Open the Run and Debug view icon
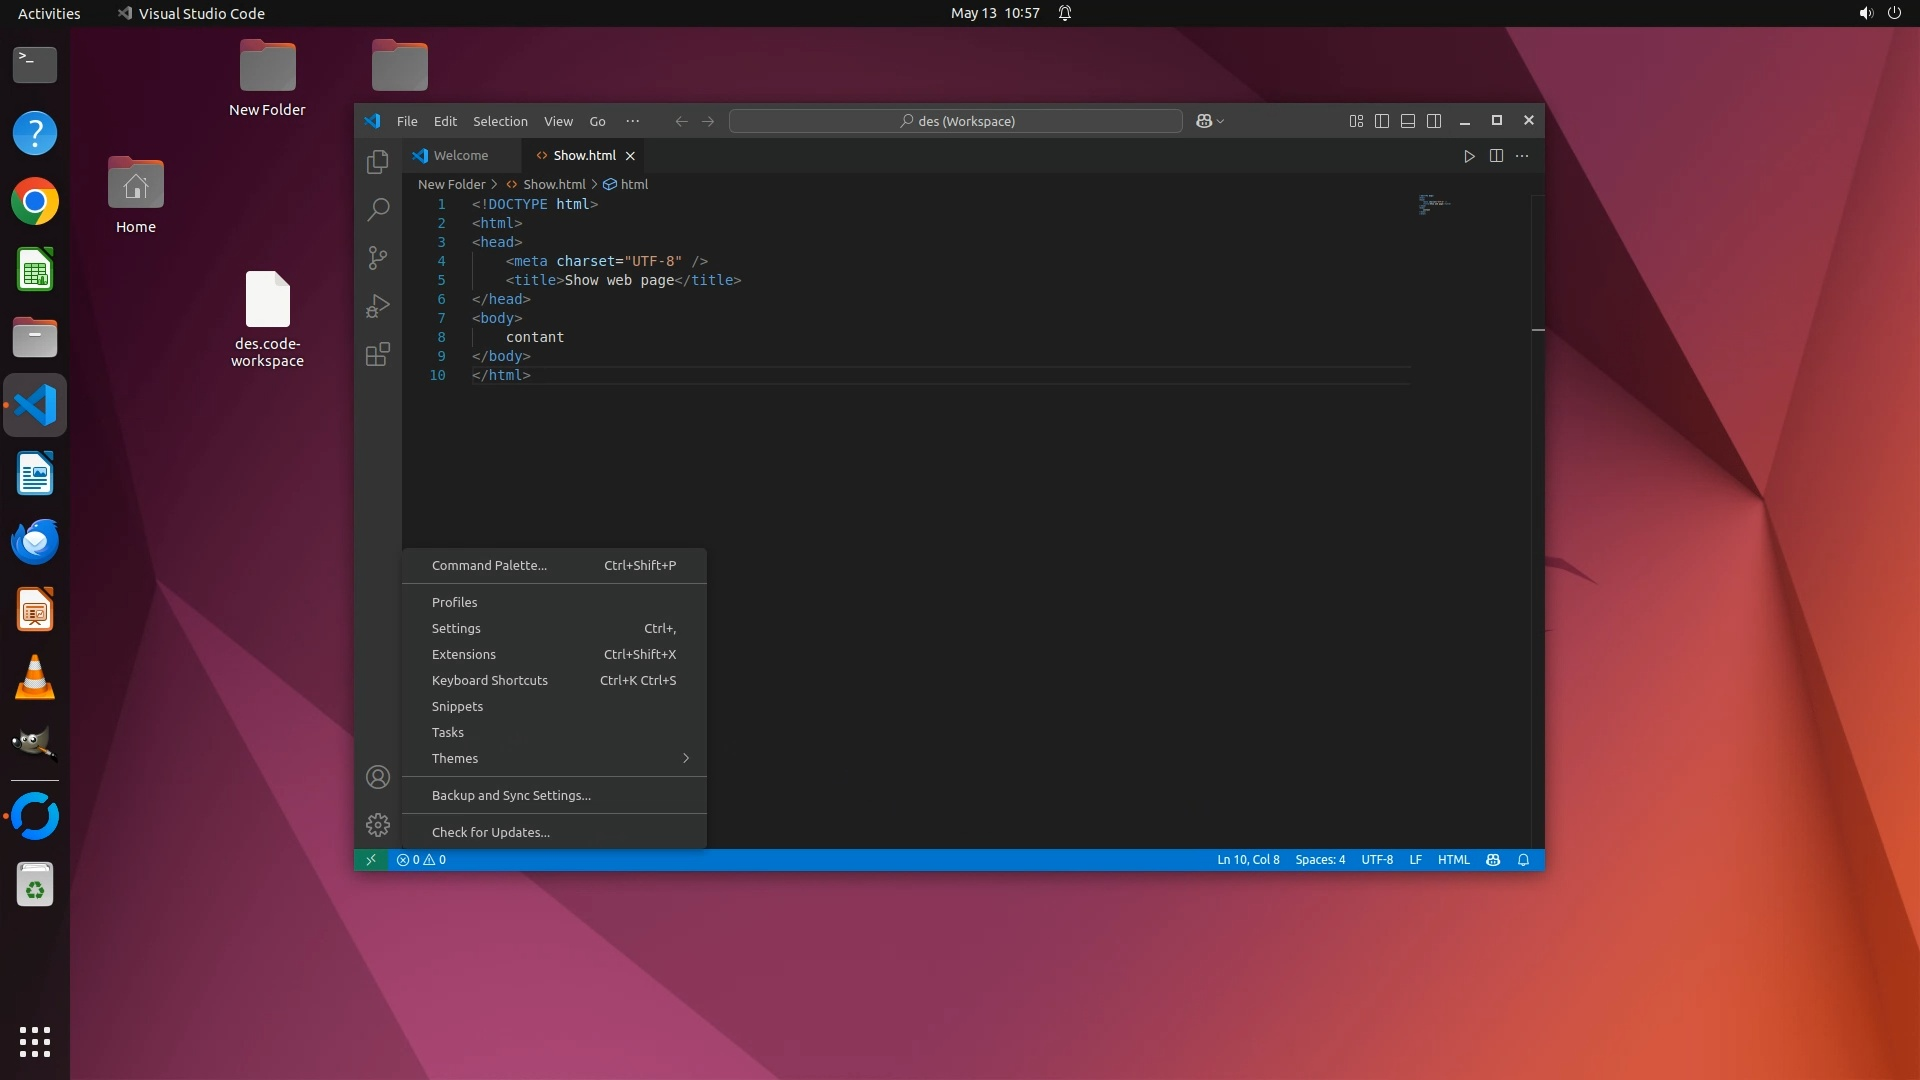Screen dimensions: 1920x1080 point(377,306)
